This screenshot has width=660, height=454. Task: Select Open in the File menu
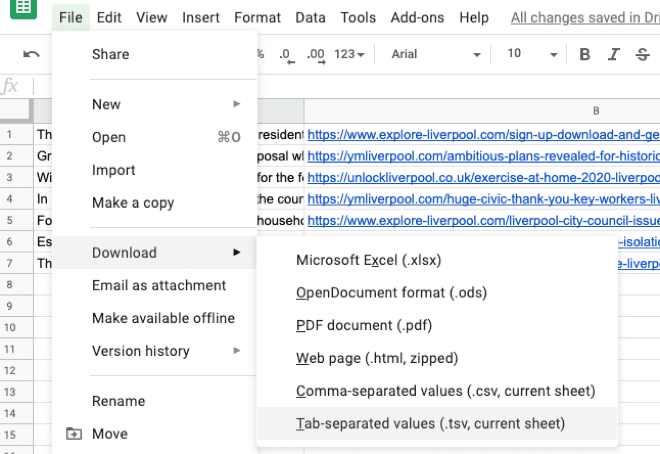(x=154, y=137)
